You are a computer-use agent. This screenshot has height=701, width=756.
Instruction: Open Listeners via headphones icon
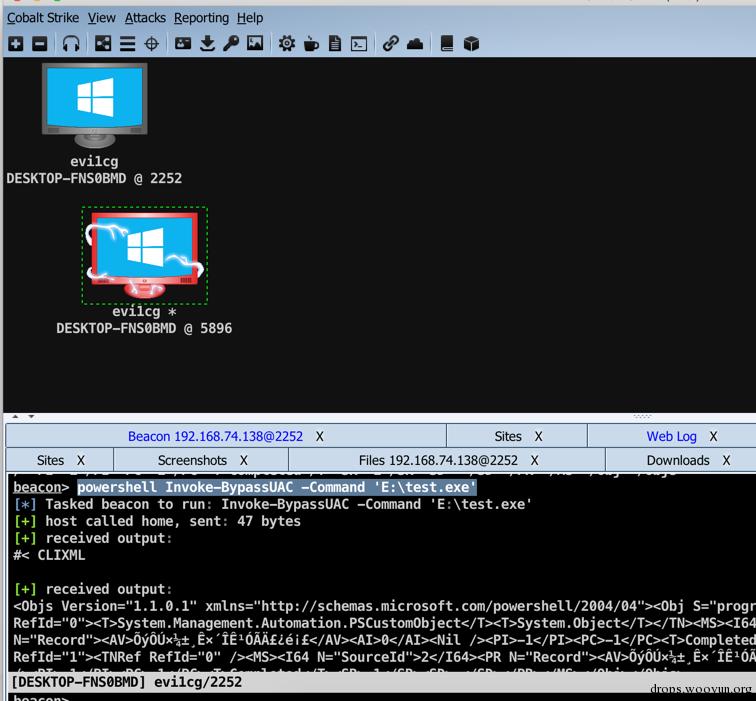pyautogui.click(x=71, y=44)
